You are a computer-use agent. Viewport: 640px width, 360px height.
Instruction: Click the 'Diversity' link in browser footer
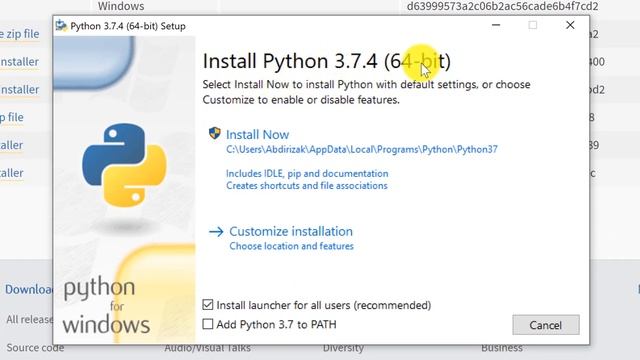[343, 348]
